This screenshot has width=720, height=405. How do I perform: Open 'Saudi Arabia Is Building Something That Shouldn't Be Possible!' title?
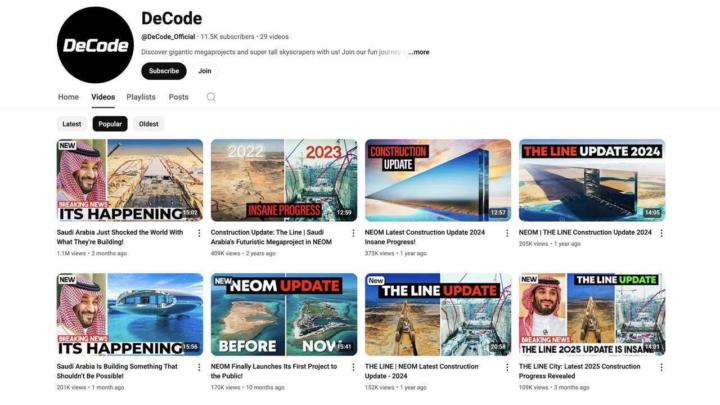click(x=117, y=371)
